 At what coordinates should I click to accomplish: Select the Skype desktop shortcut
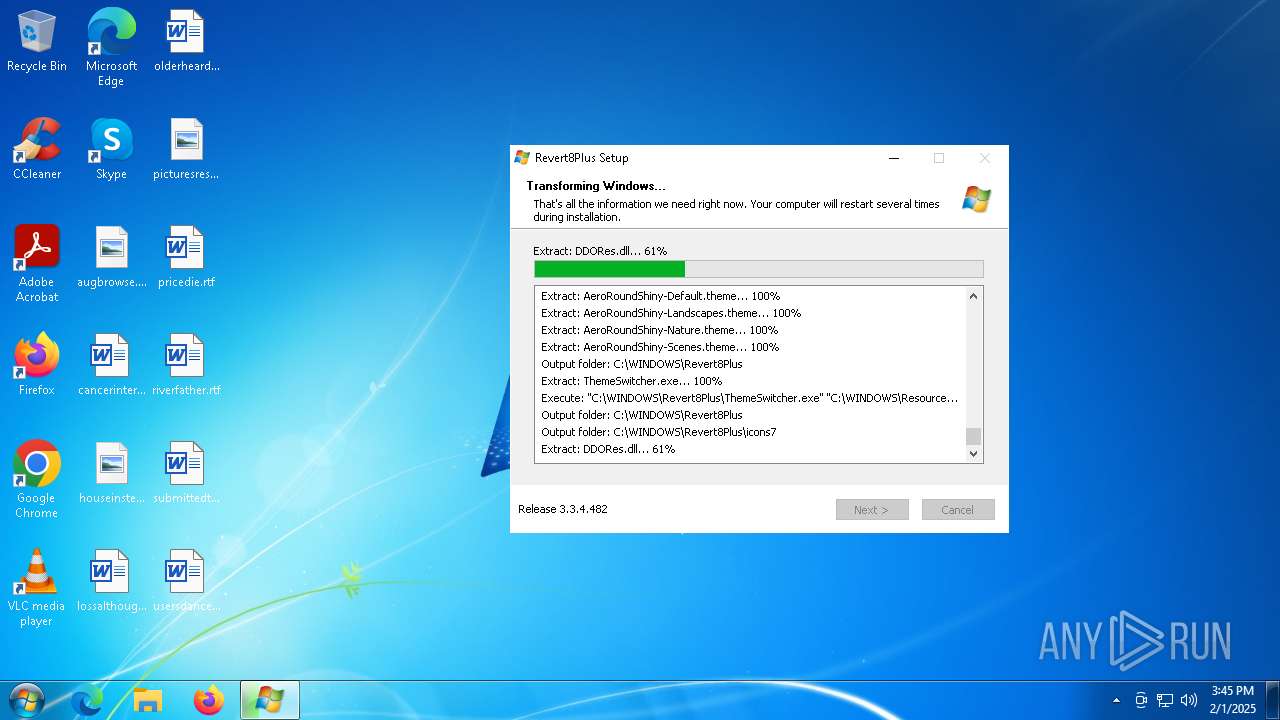pyautogui.click(x=111, y=149)
